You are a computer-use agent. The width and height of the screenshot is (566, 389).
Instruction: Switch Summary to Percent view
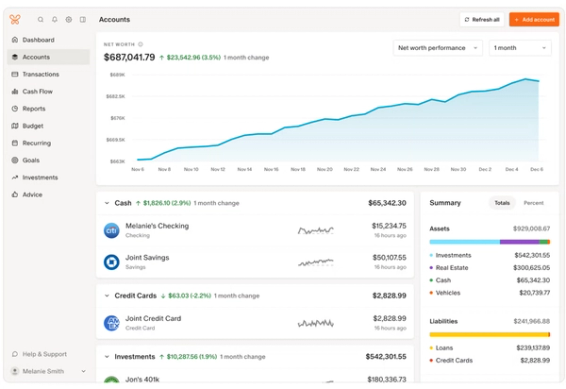click(x=534, y=203)
